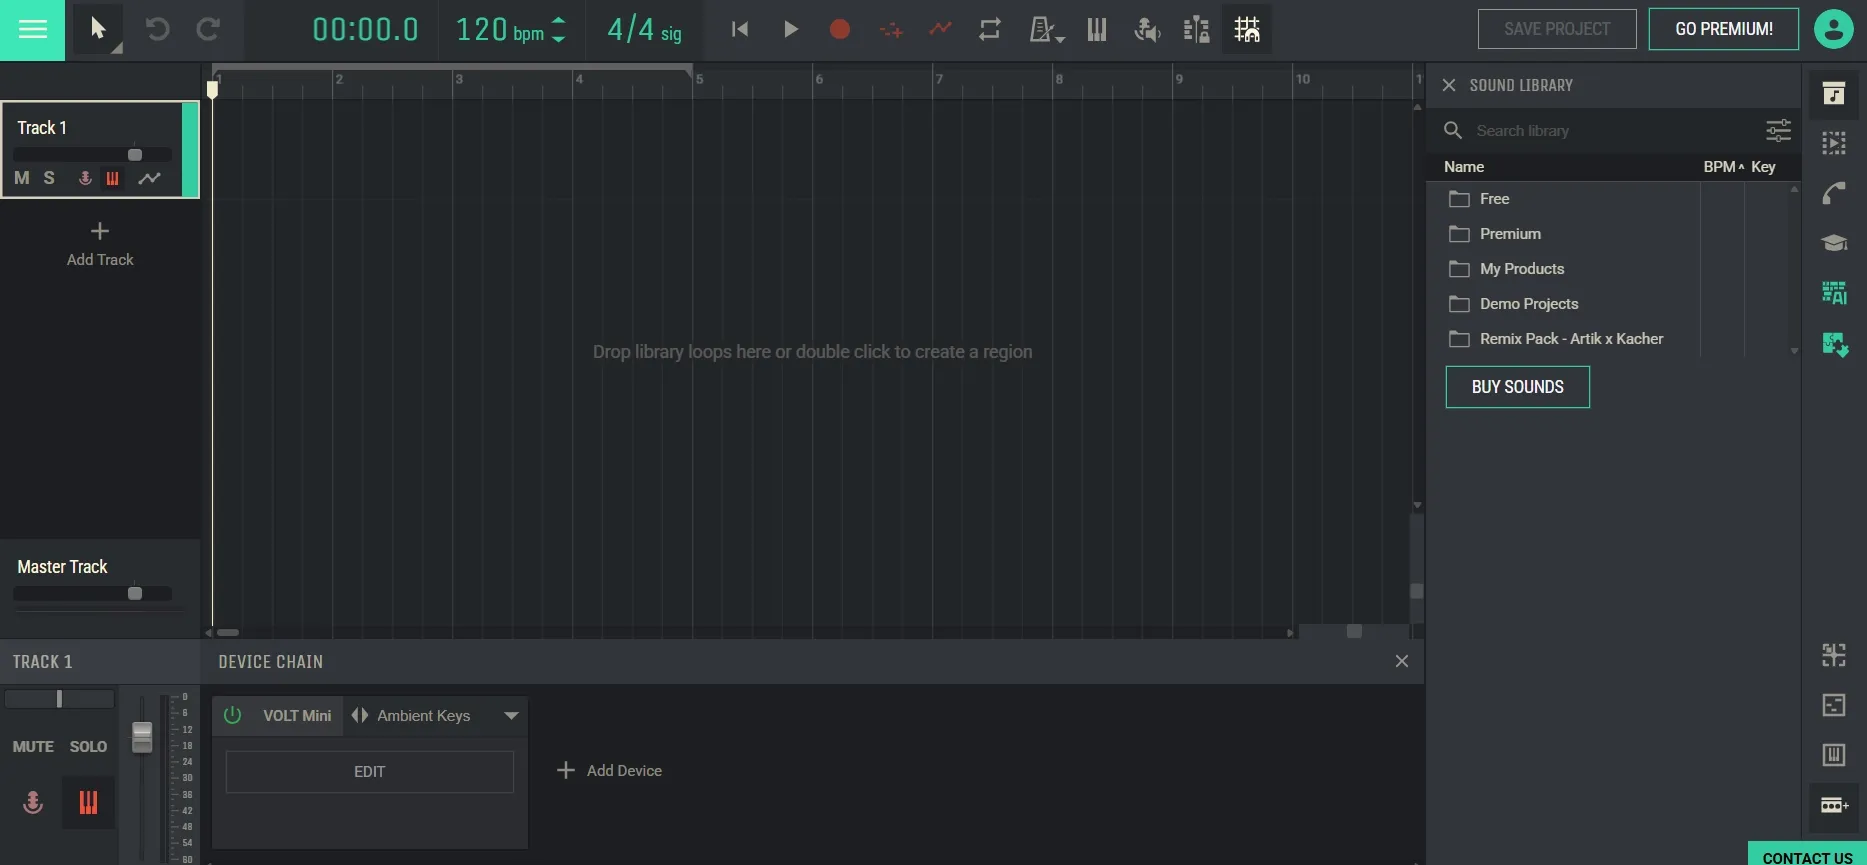Arm Track 1 microphone record icon

pos(85,178)
